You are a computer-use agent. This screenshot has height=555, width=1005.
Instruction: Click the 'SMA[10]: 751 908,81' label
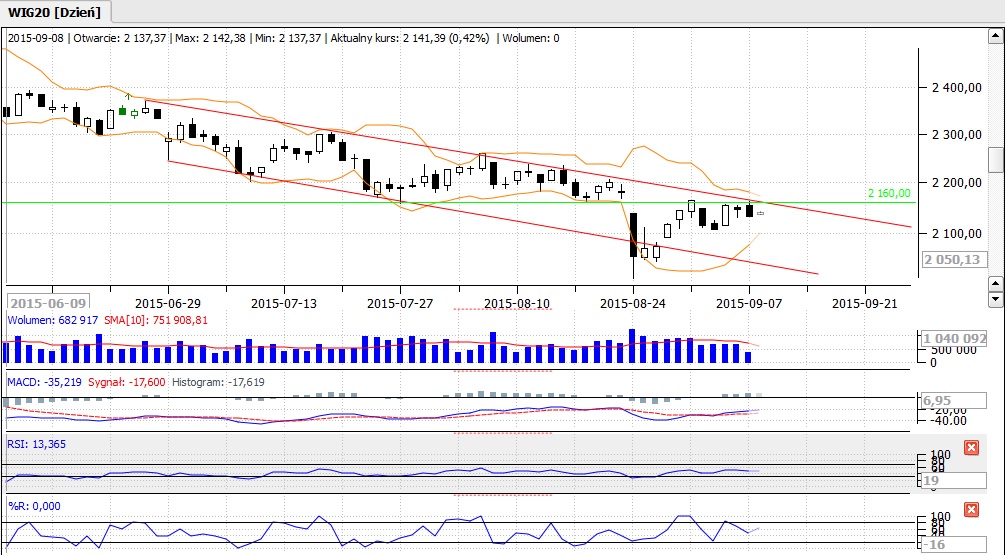[155, 320]
